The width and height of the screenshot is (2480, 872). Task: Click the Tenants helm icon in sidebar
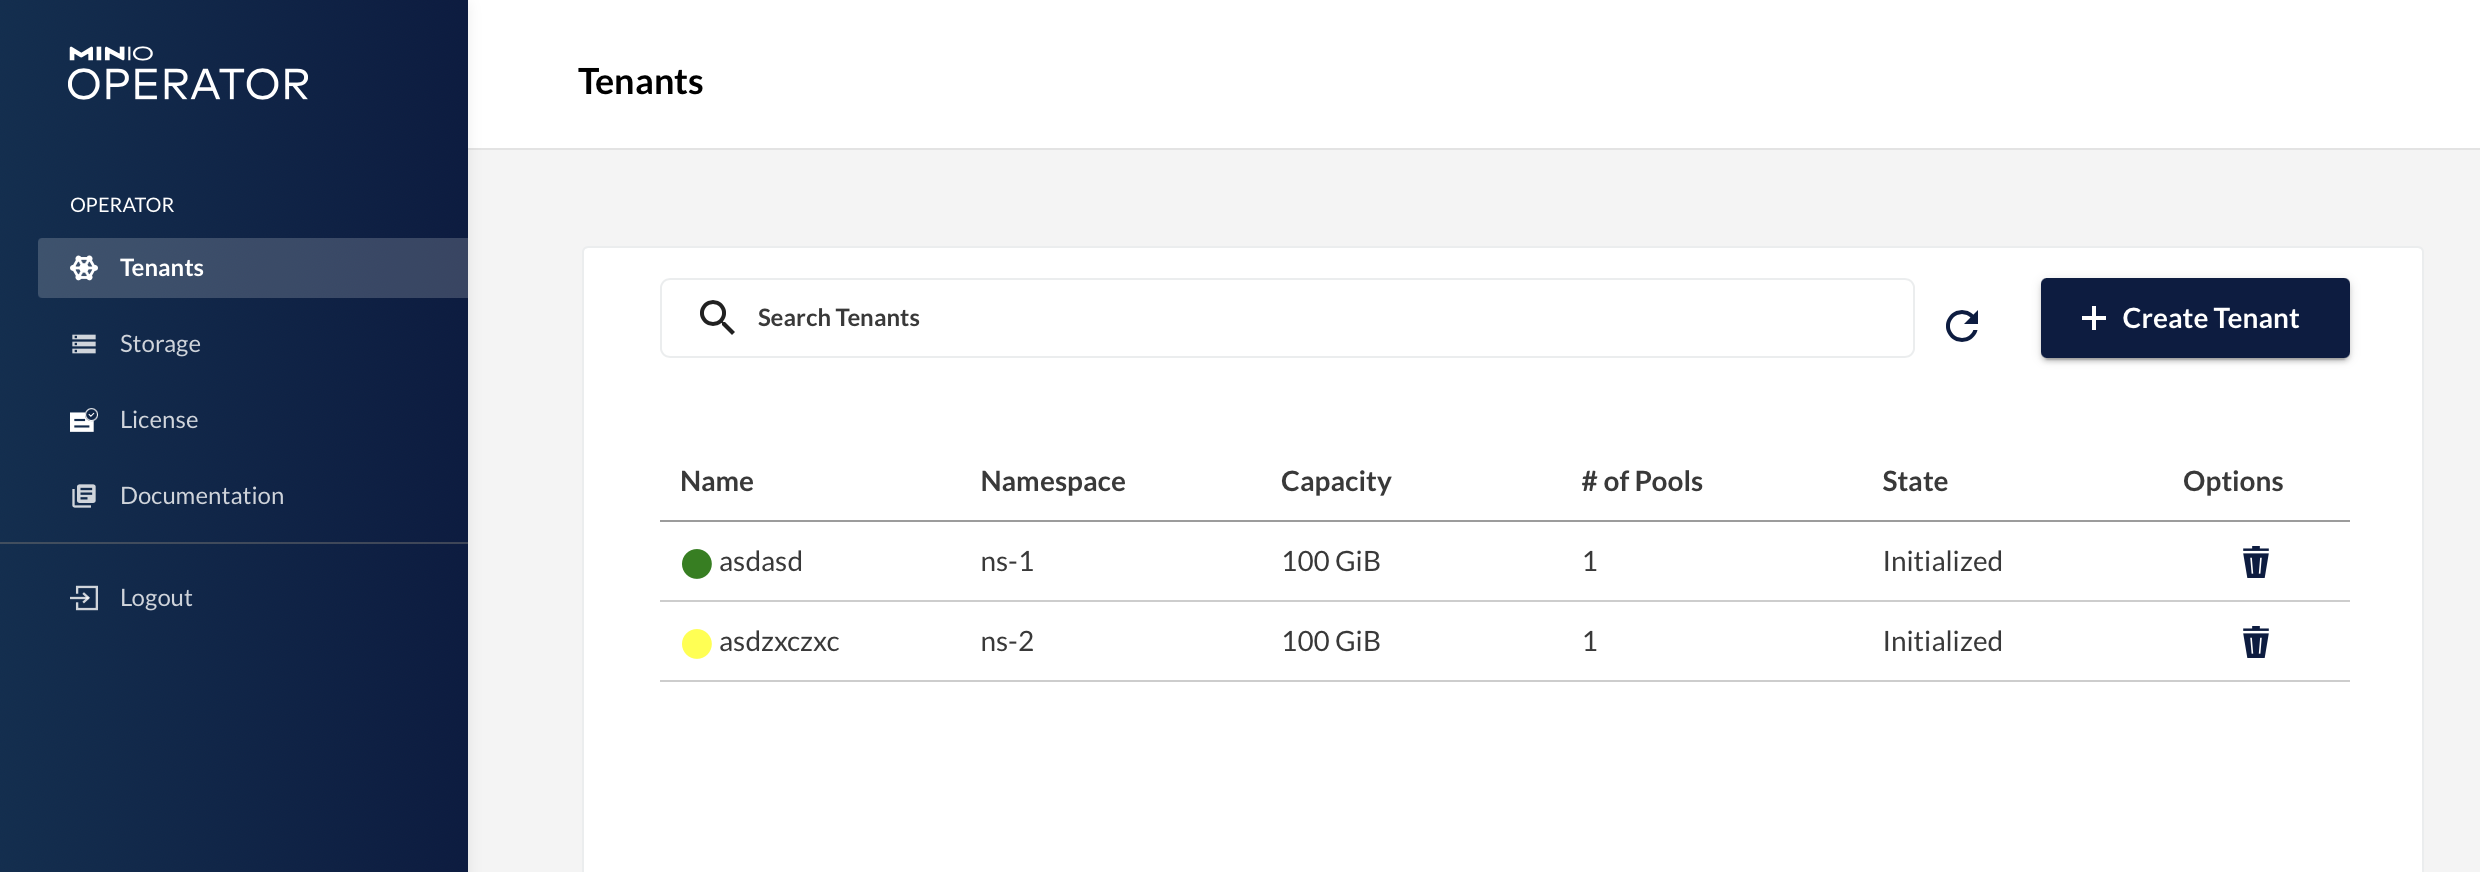(x=84, y=268)
